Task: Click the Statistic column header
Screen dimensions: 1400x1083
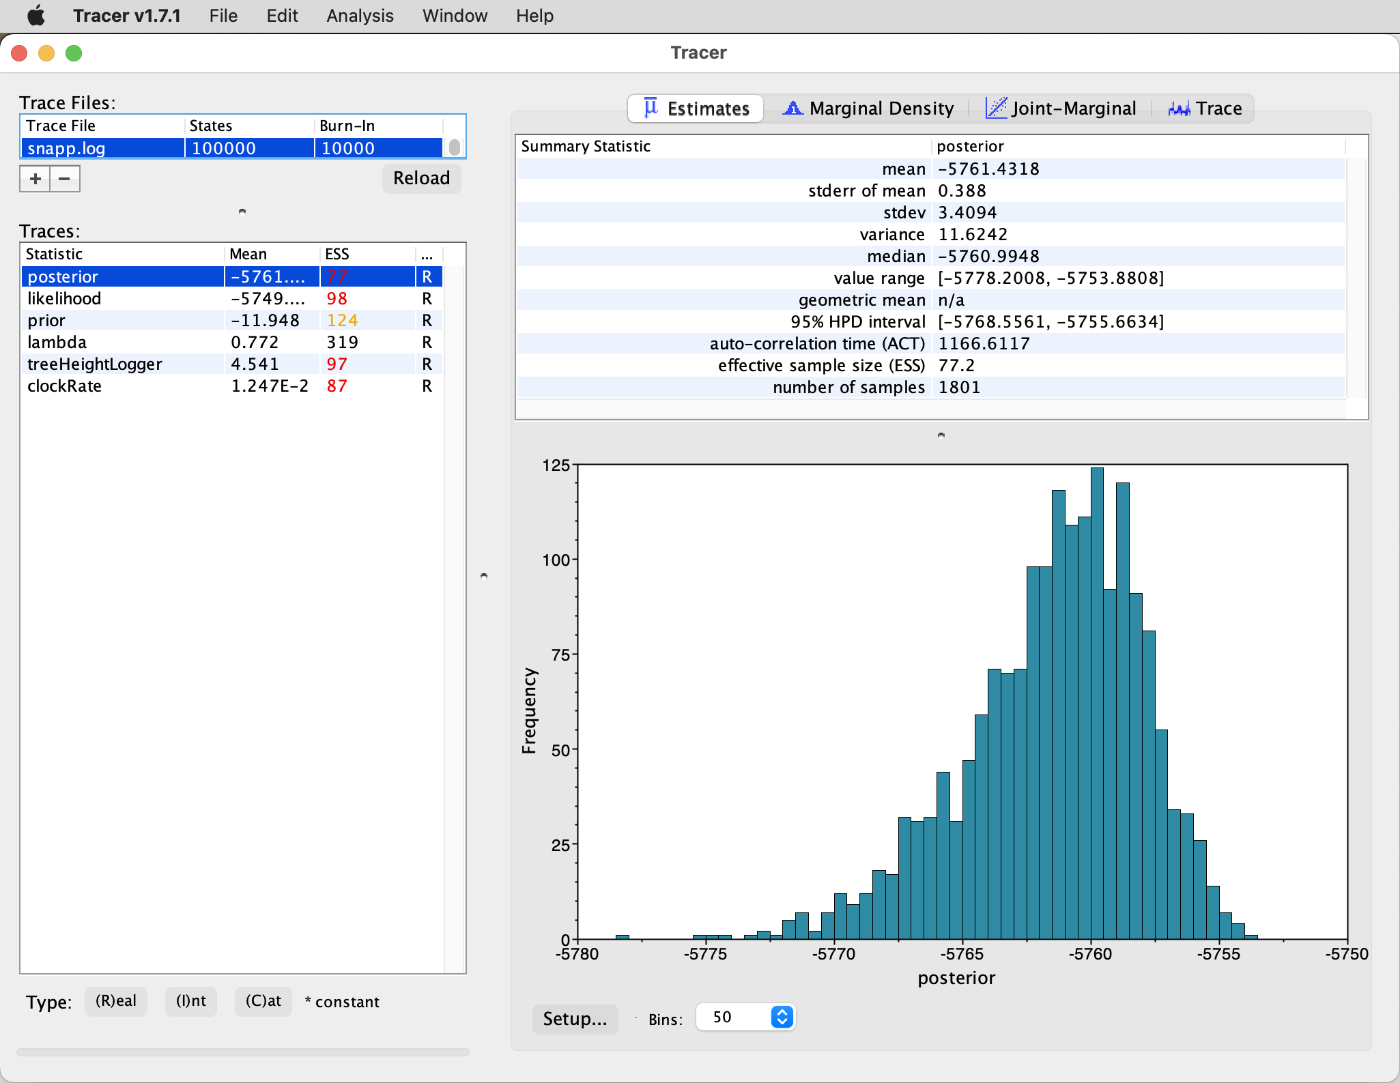Action: pos(123,254)
